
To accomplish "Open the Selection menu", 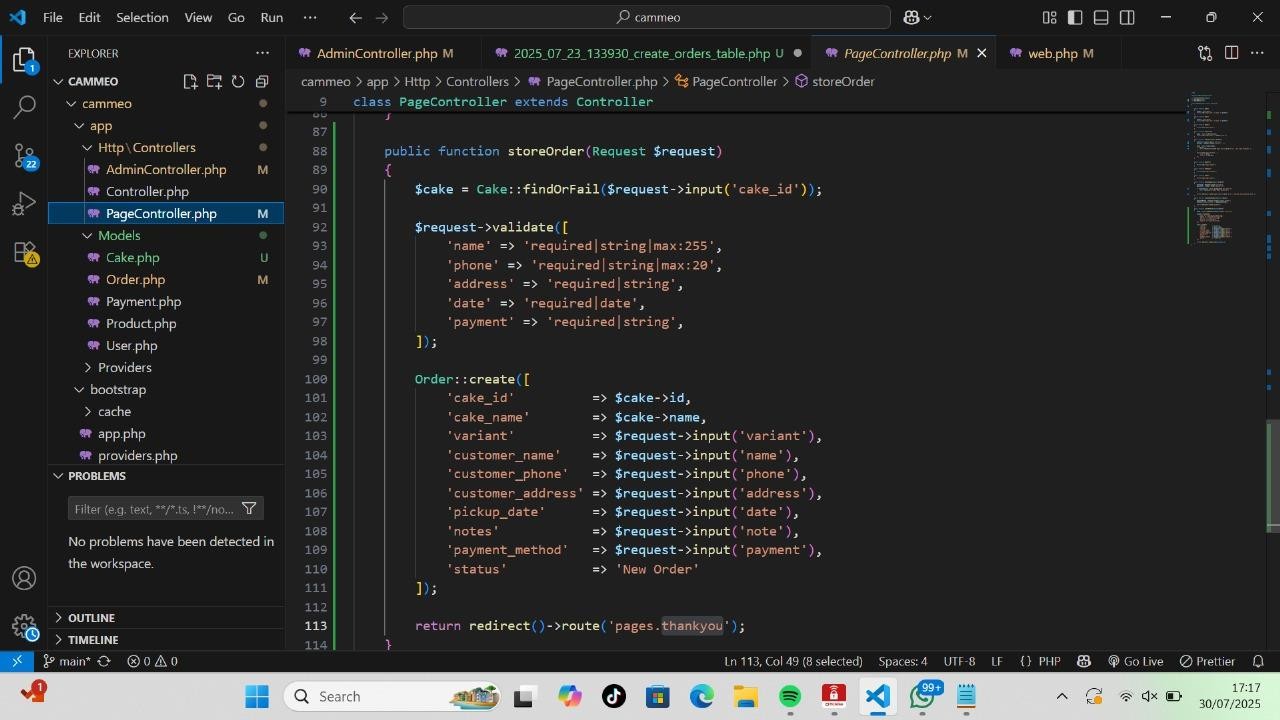I will point(142,17).
